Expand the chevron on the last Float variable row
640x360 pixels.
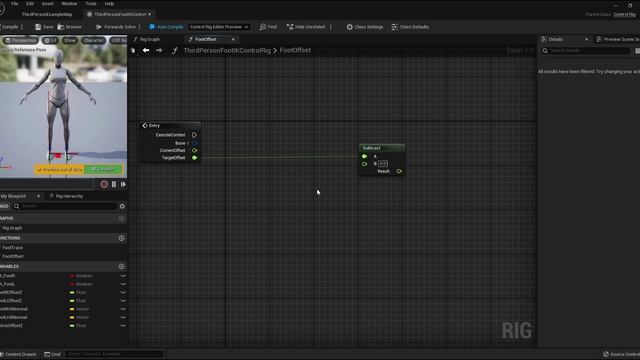coord(123,326)
